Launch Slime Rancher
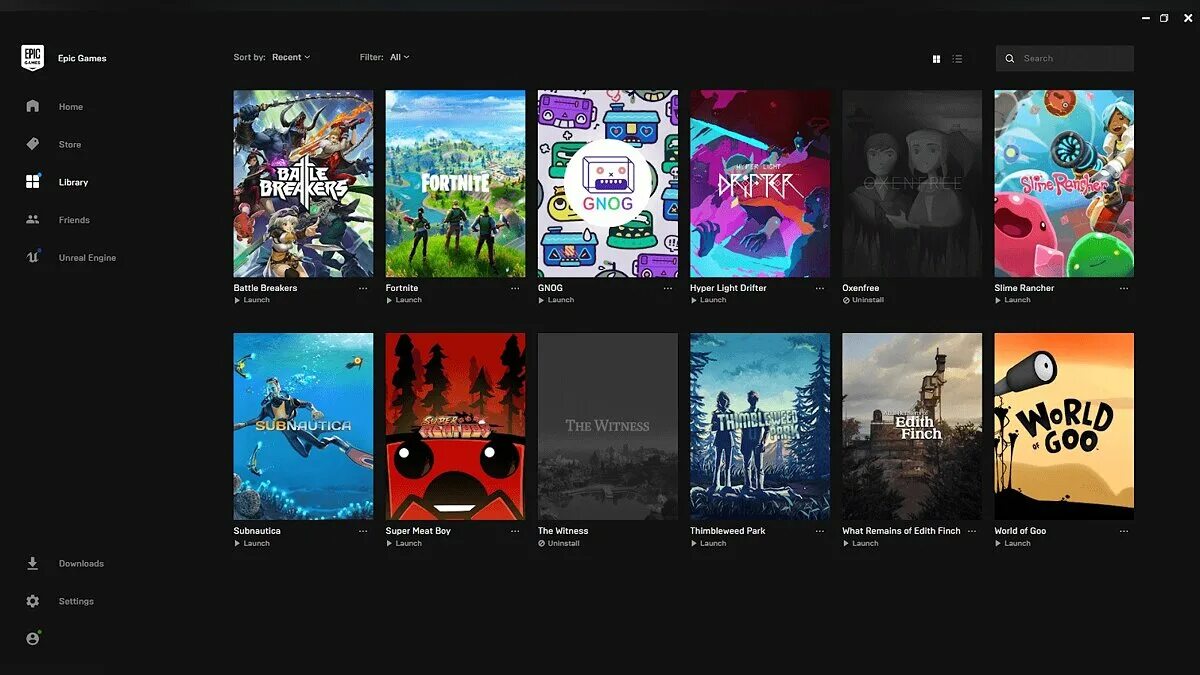Image resolution: width=1200 pixels, height=675 pixels. (1012, 300)
